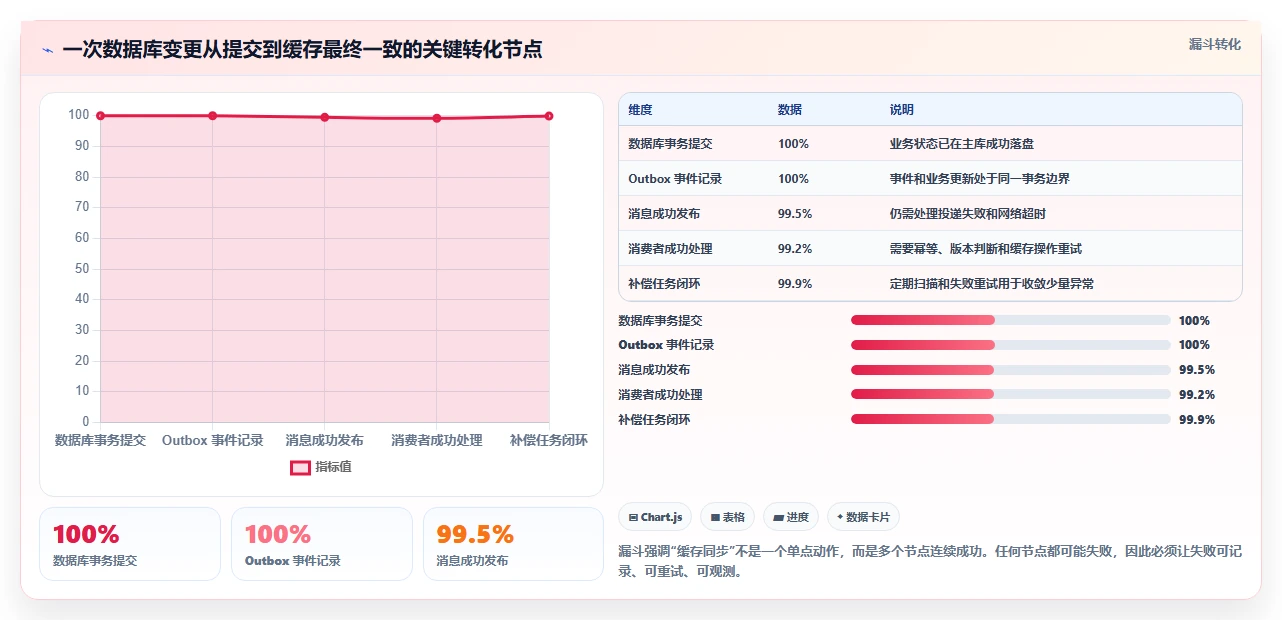Image resolution: width=1282 pixels, height=620 pixels.
Task: Click the 维度 column header
Action: (x=640, y=110)
